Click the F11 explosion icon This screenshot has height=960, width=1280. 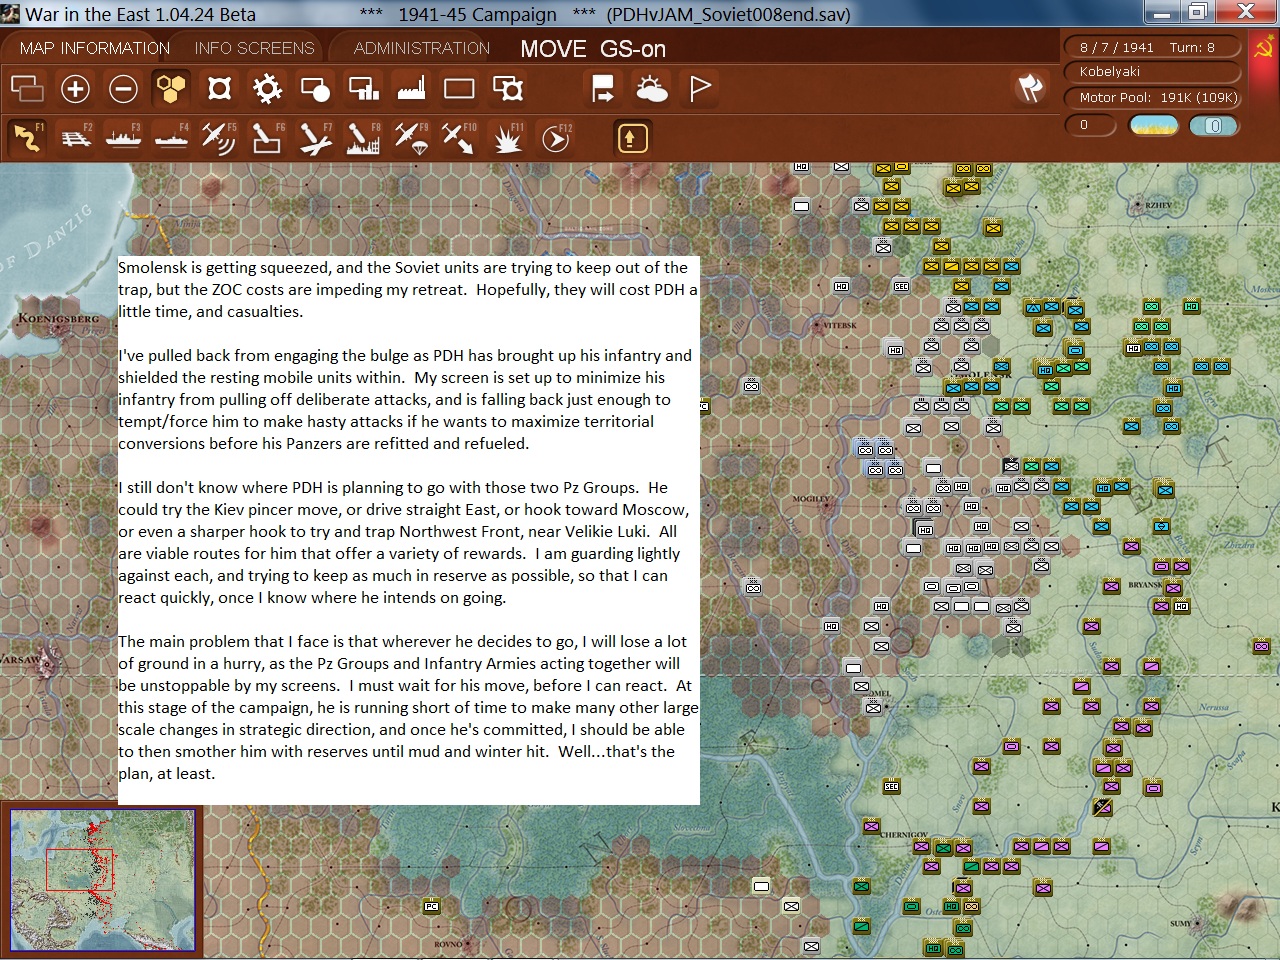coord(508,138)
